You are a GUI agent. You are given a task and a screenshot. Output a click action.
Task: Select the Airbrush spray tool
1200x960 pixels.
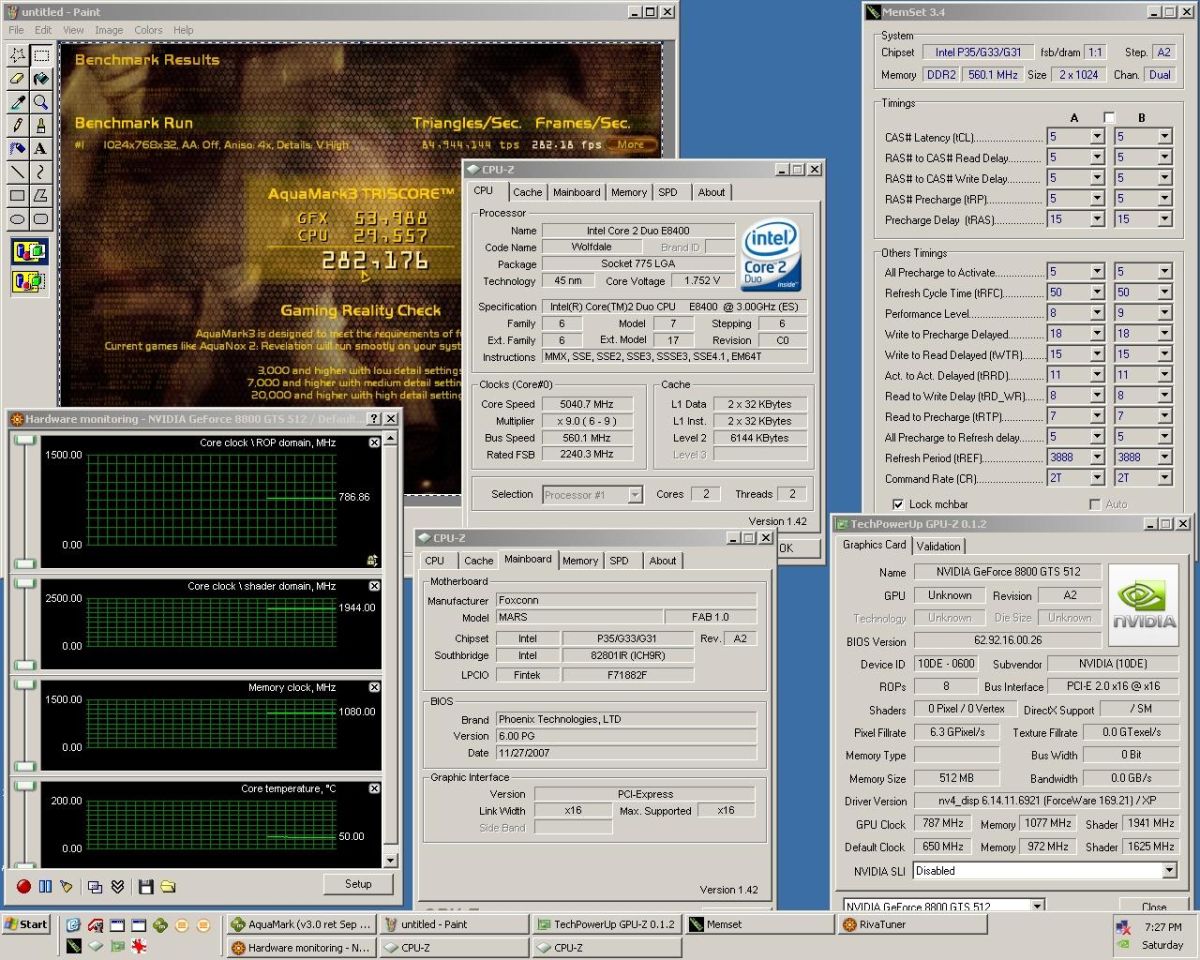[17, 149]
